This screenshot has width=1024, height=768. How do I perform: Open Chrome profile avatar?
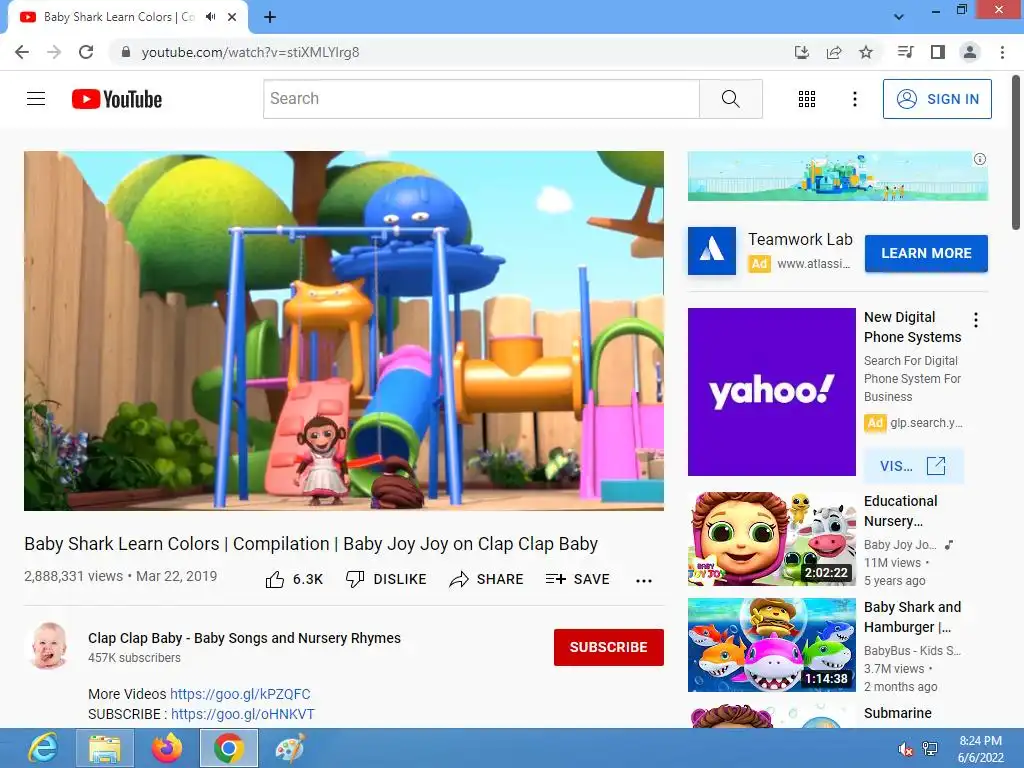pos(970,52)
